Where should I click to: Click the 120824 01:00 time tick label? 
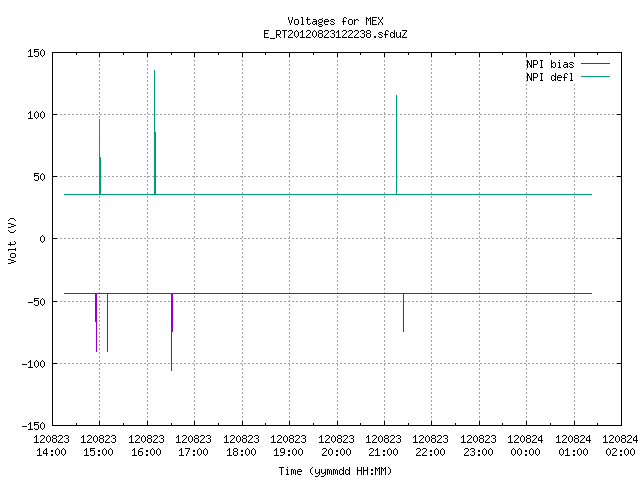coord(573,446)
